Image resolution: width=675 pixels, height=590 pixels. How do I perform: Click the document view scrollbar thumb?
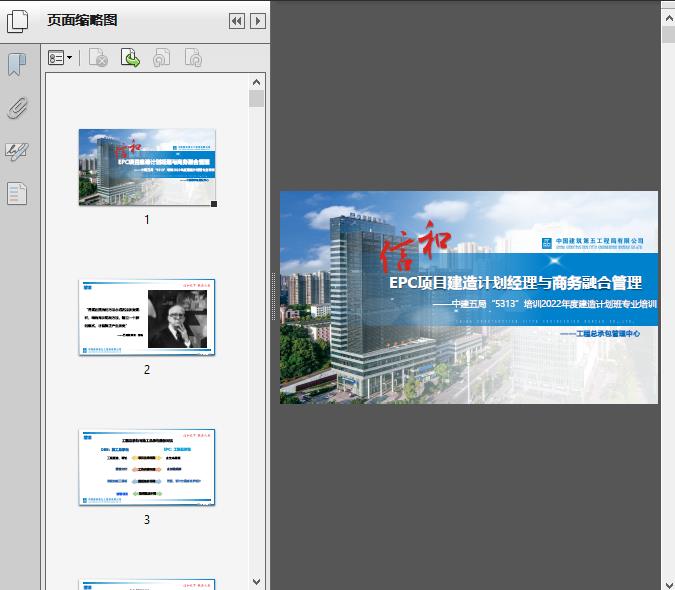click(669, 34)
